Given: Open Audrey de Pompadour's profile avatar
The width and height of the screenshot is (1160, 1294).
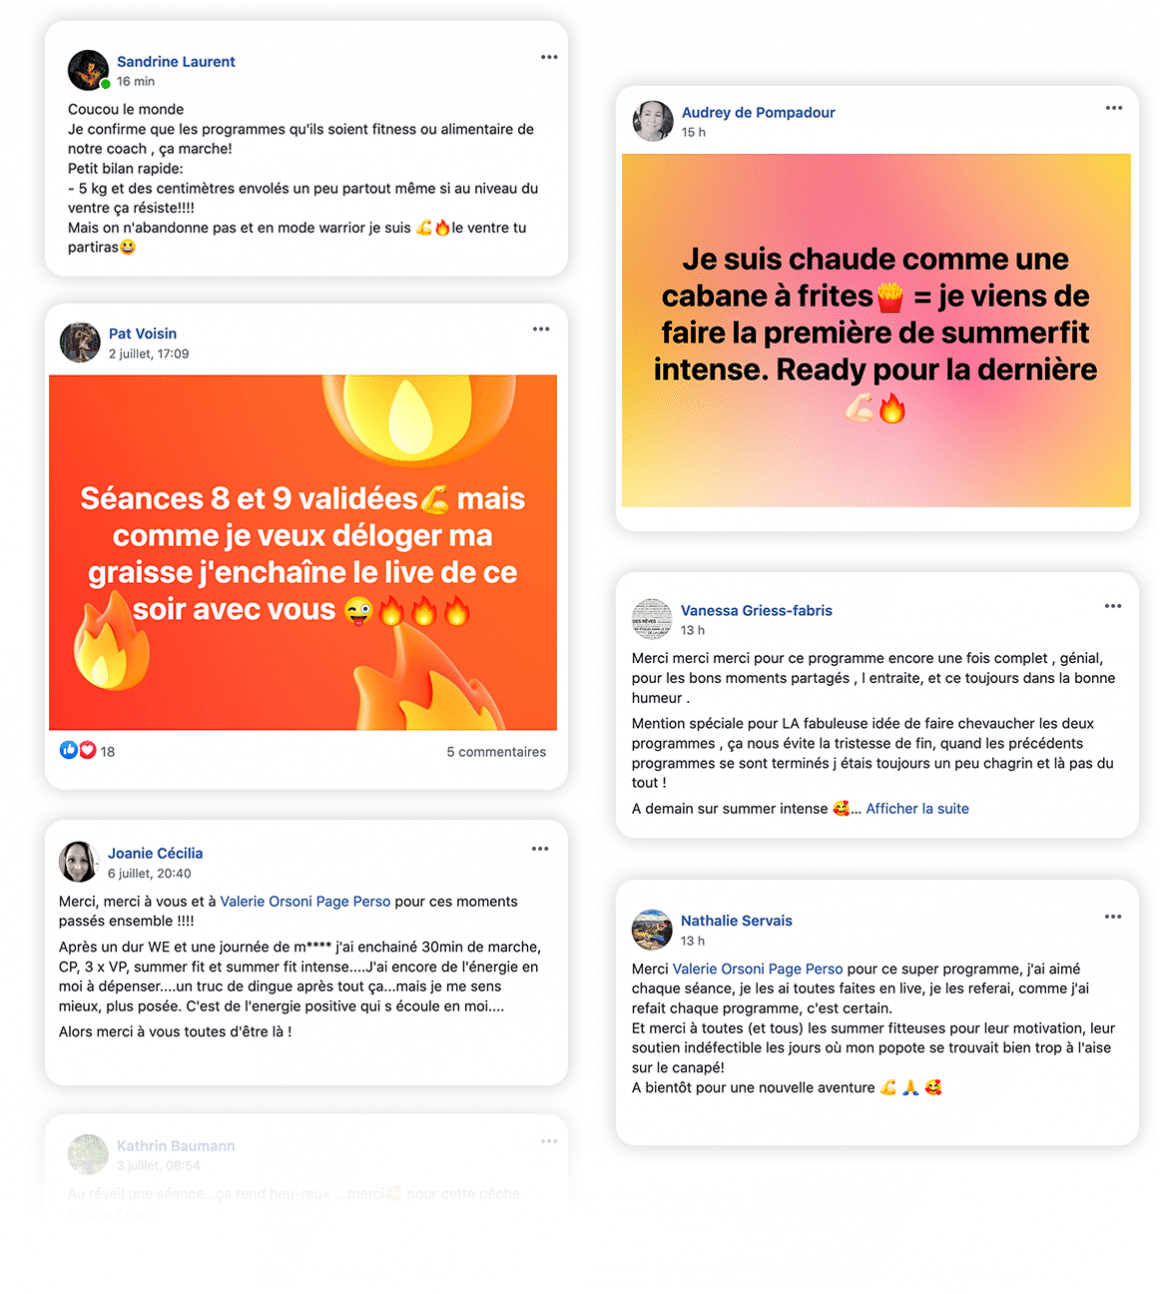Looking at the screenshot, I should 653,121.
